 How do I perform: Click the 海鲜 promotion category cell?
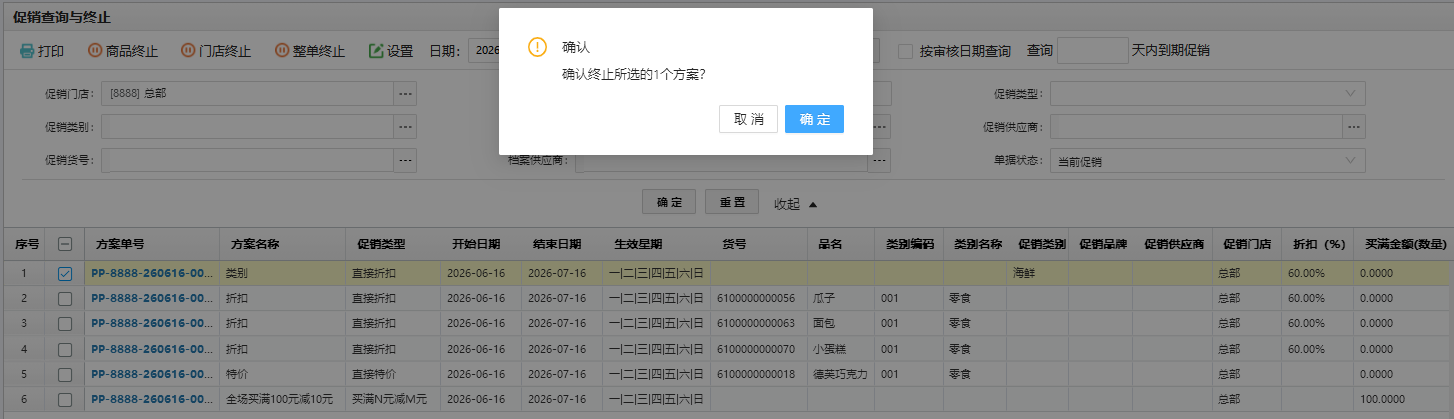[x=1037, y=272]
